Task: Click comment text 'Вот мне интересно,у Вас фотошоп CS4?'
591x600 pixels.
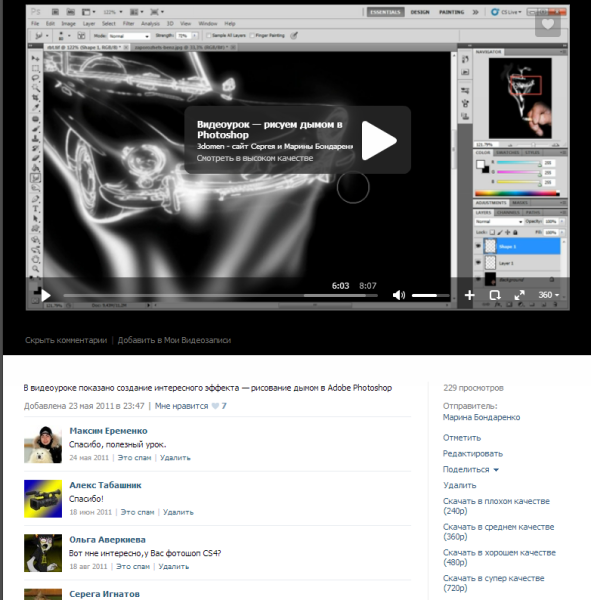Action: tap(145, 553)
